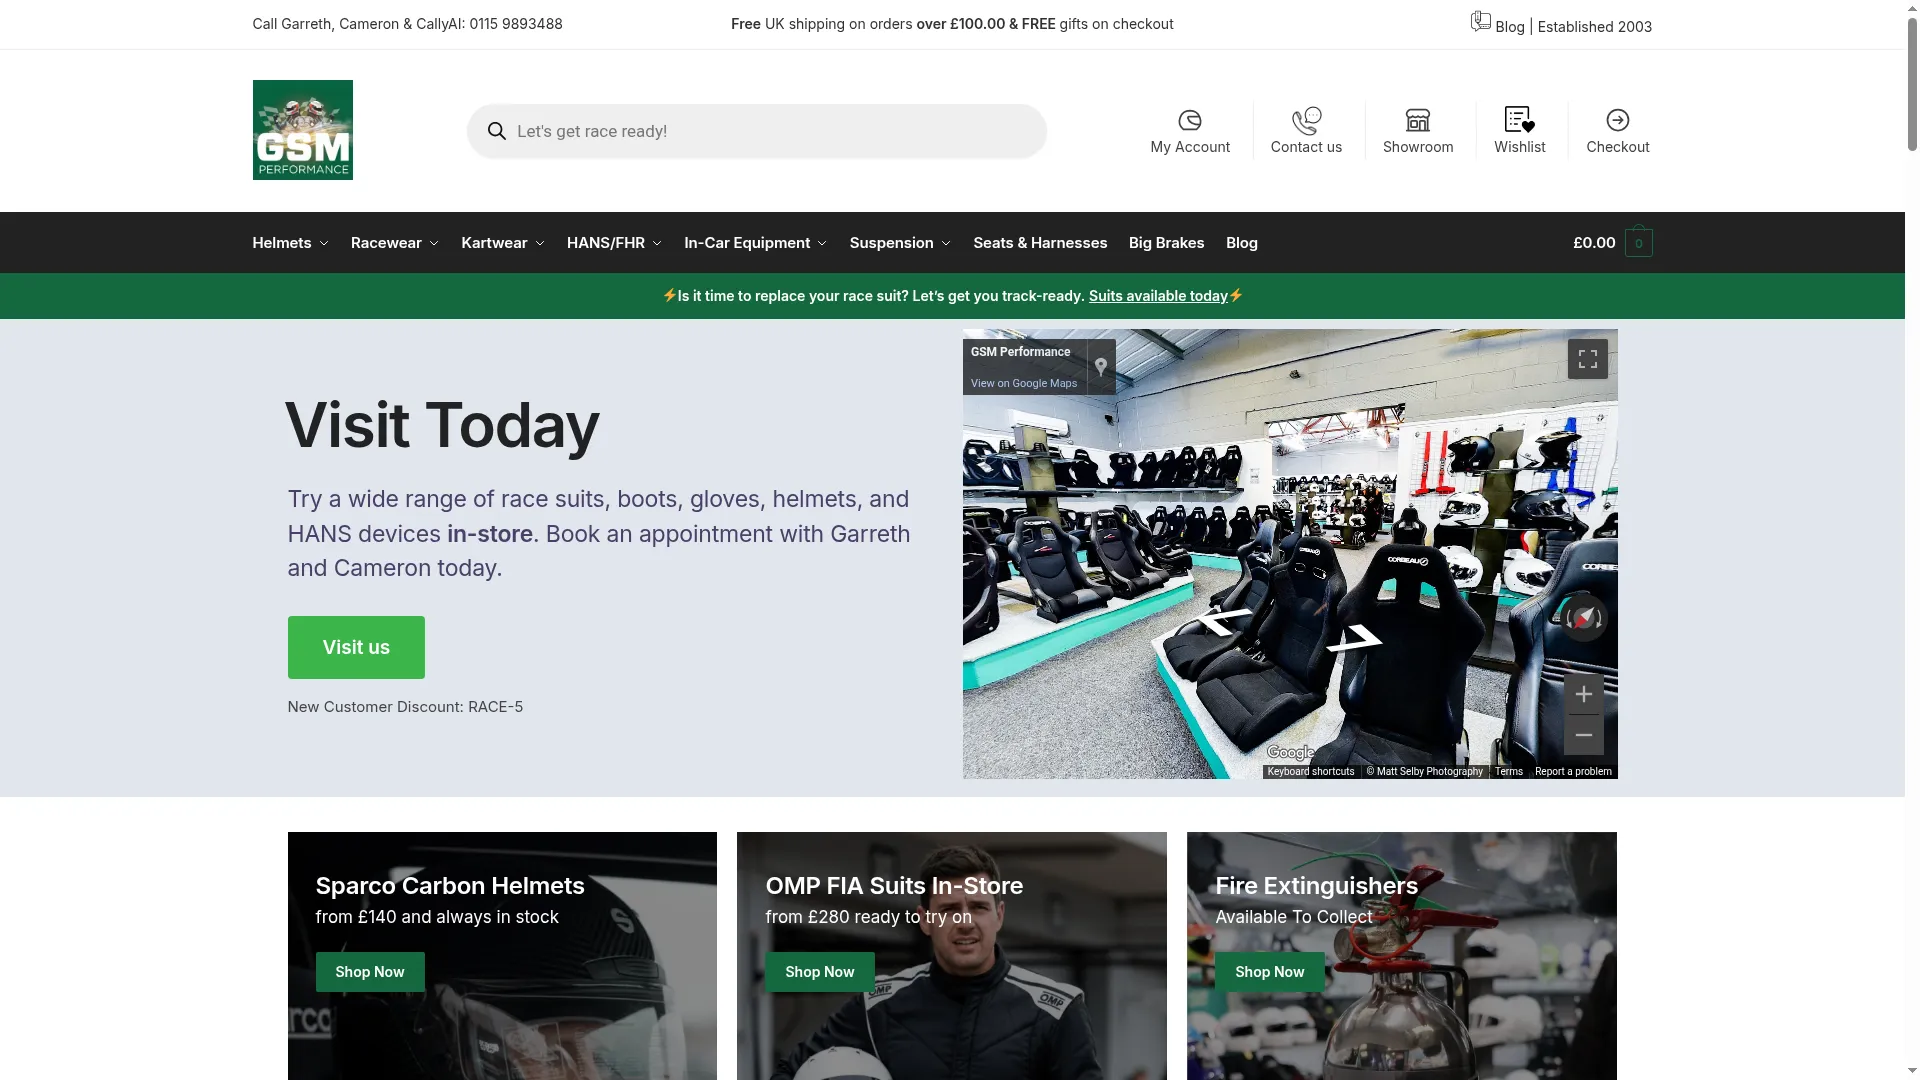Open the cart count badge

click(1638, 243)
